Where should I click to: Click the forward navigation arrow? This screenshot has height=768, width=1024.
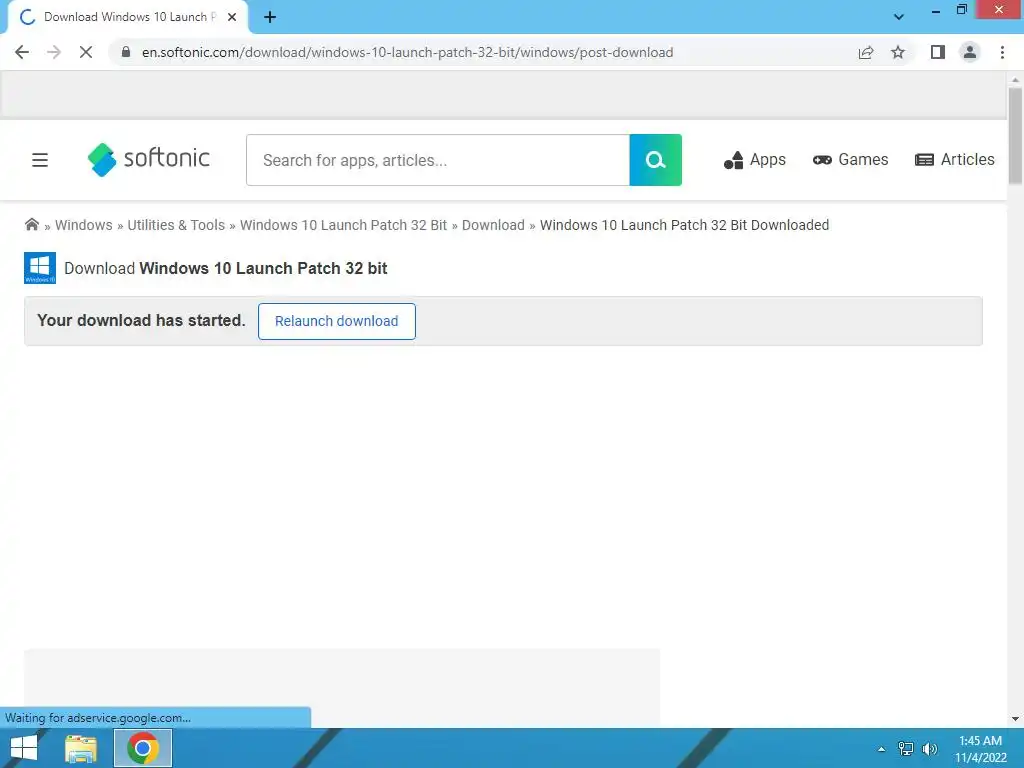tap(54, 52)
